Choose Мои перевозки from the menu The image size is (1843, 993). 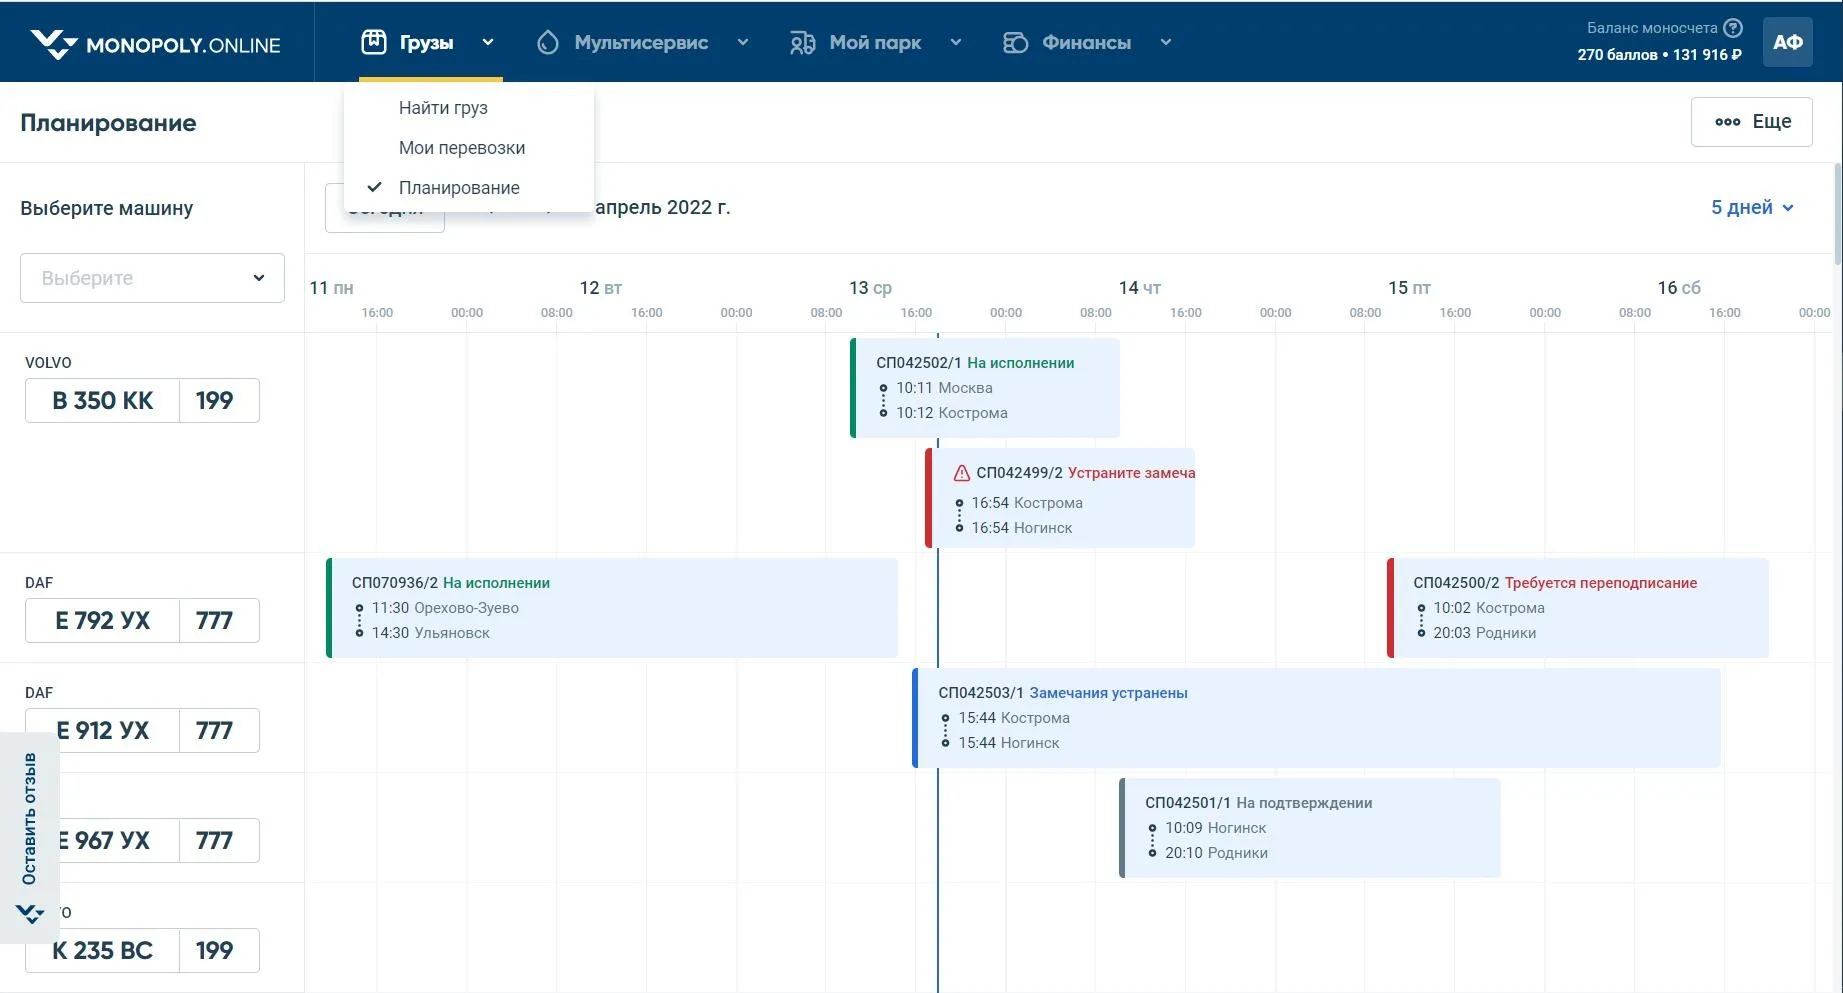(461, 148)
